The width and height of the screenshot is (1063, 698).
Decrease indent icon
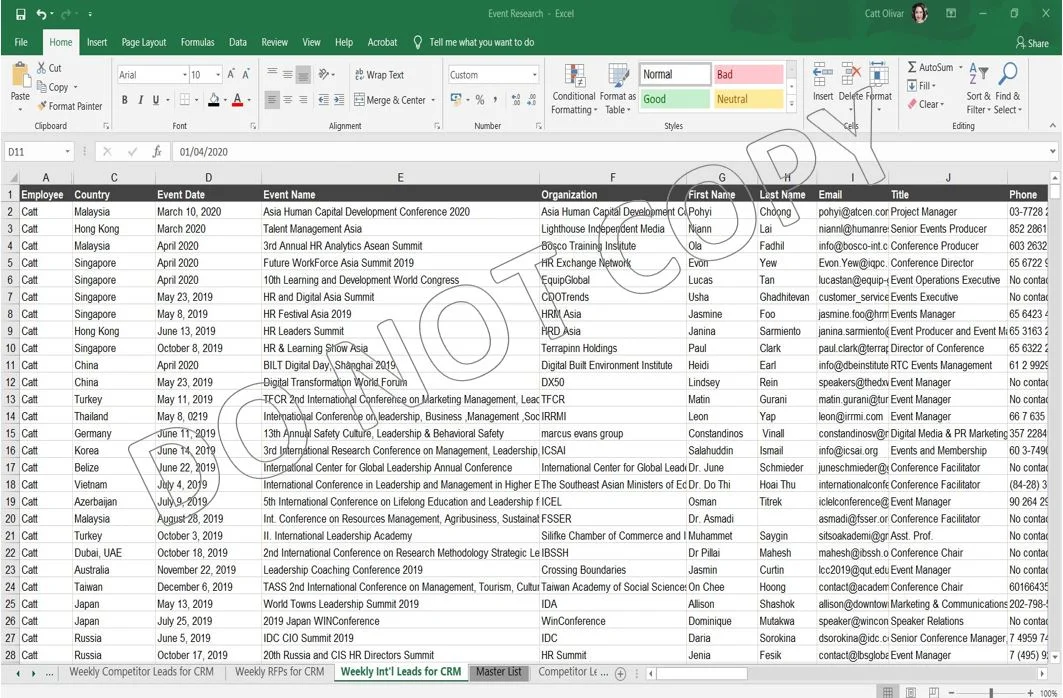click(x=323, y=100)
